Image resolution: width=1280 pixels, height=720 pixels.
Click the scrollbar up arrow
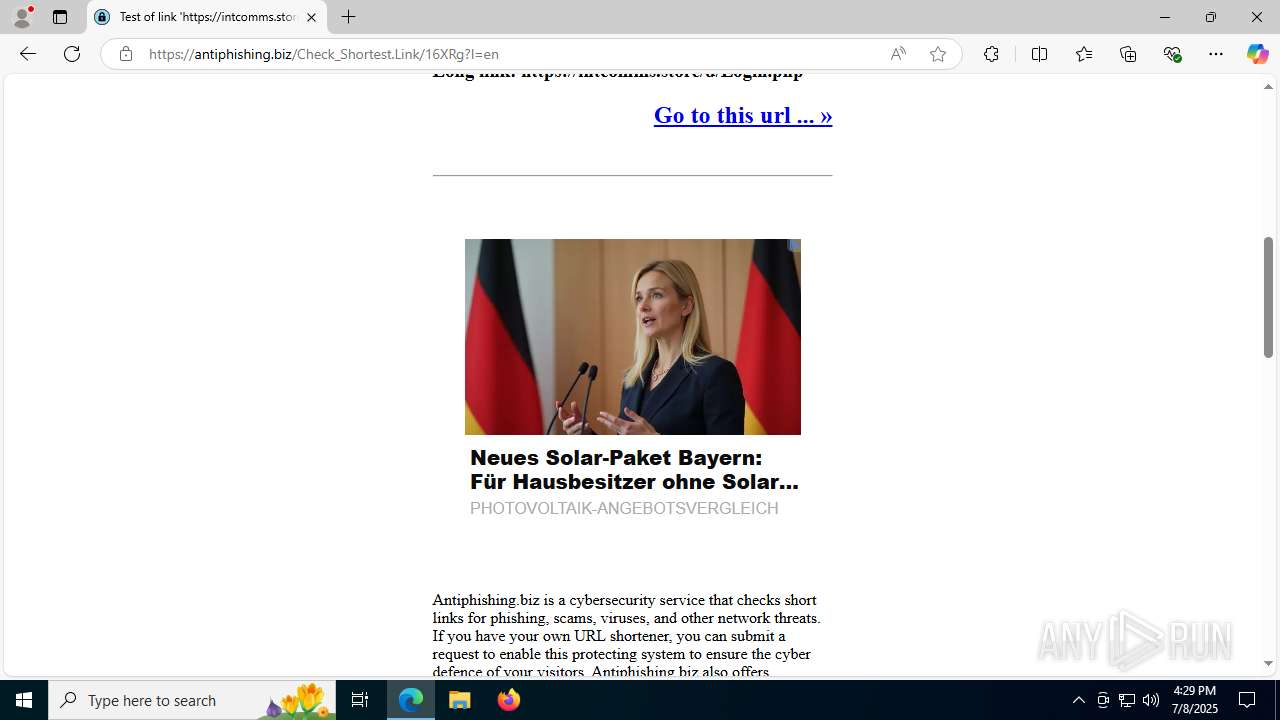[x=1268, y=87]
